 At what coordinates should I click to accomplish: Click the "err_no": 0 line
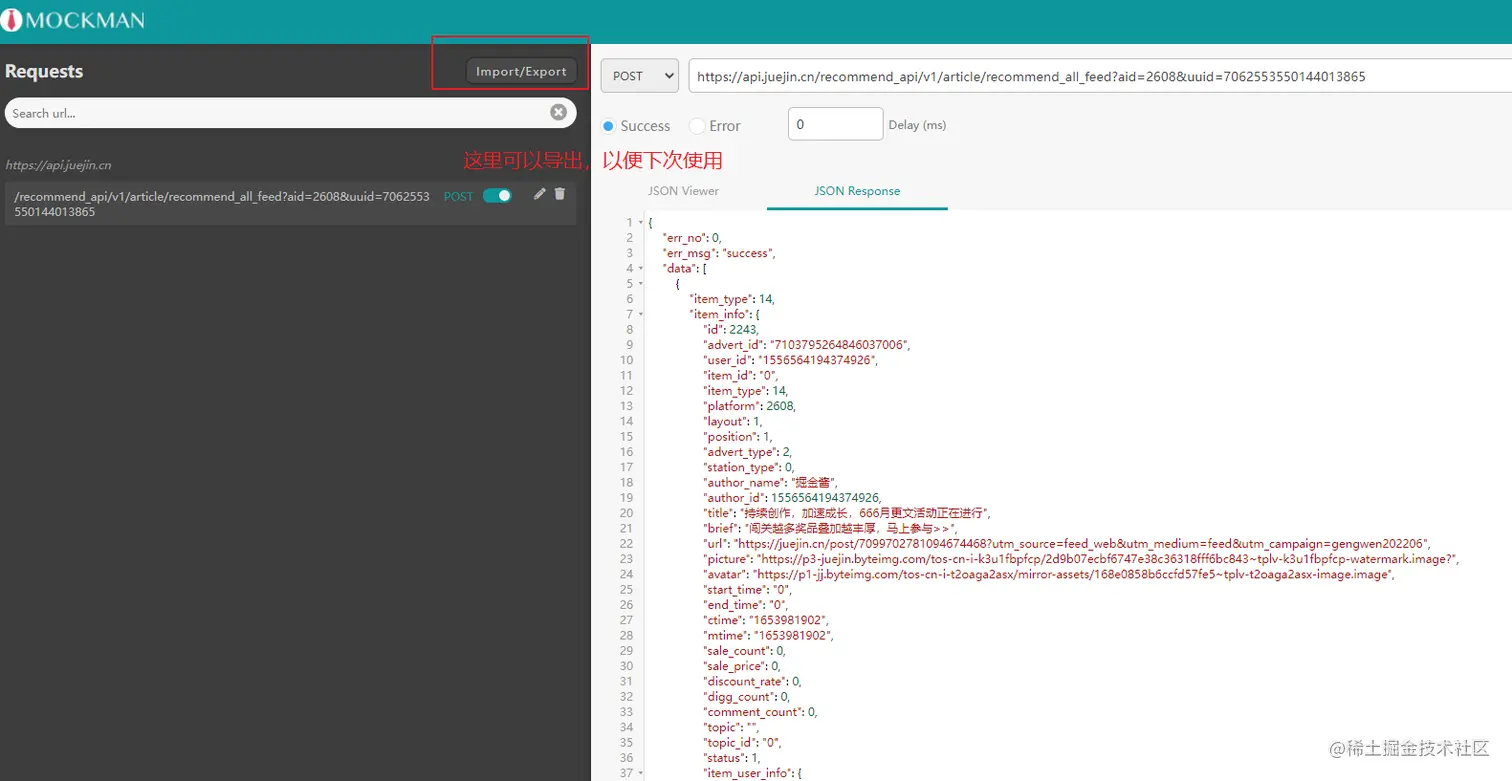click(x=692, y=238)
